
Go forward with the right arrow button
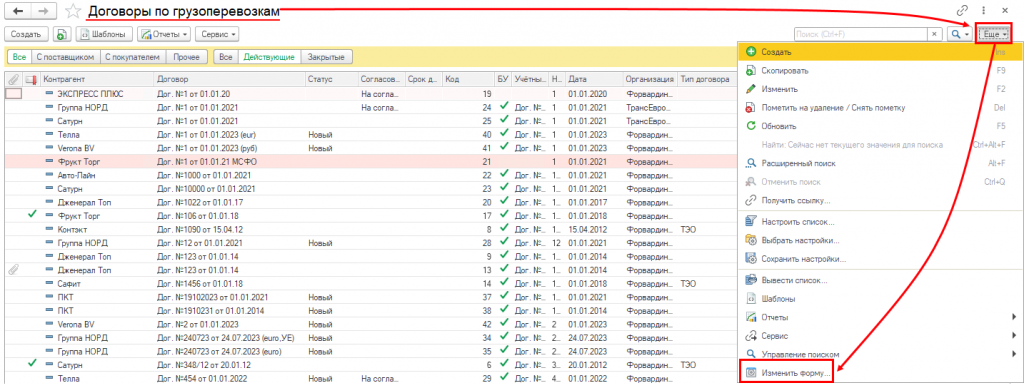pos(43,11)
